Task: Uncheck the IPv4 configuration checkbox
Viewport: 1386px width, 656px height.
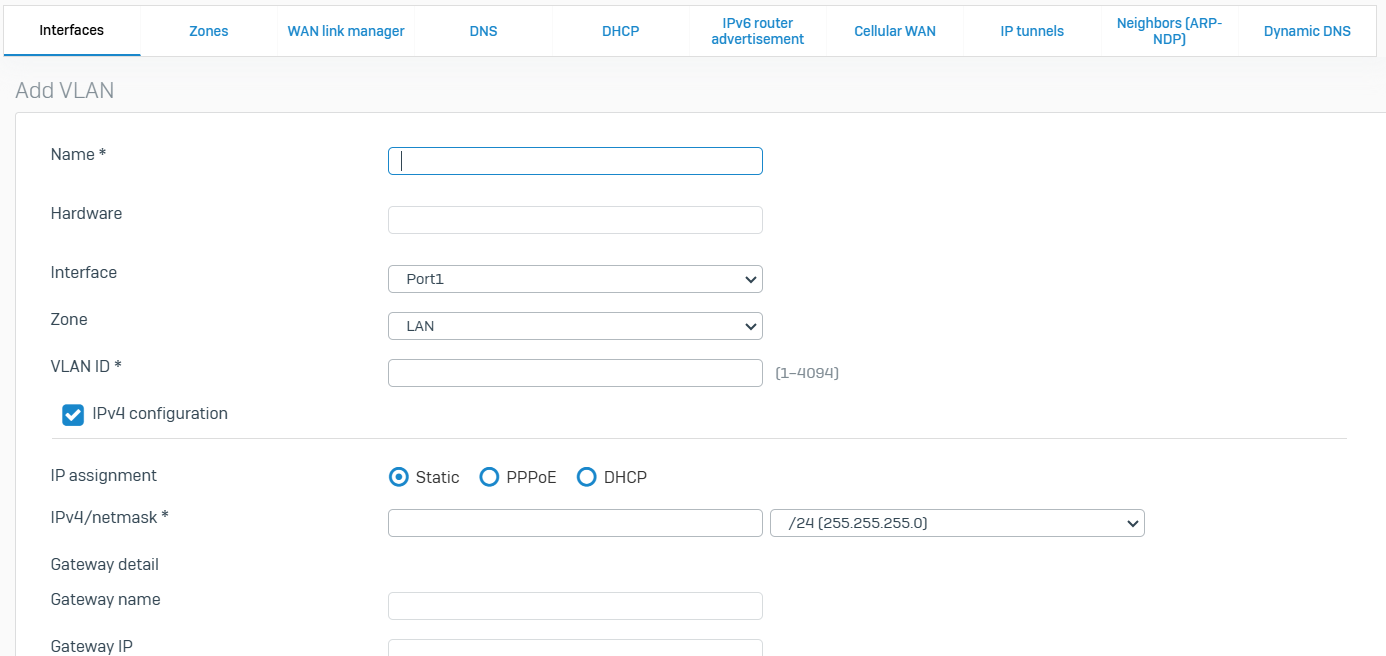Action: click(73, 415)
